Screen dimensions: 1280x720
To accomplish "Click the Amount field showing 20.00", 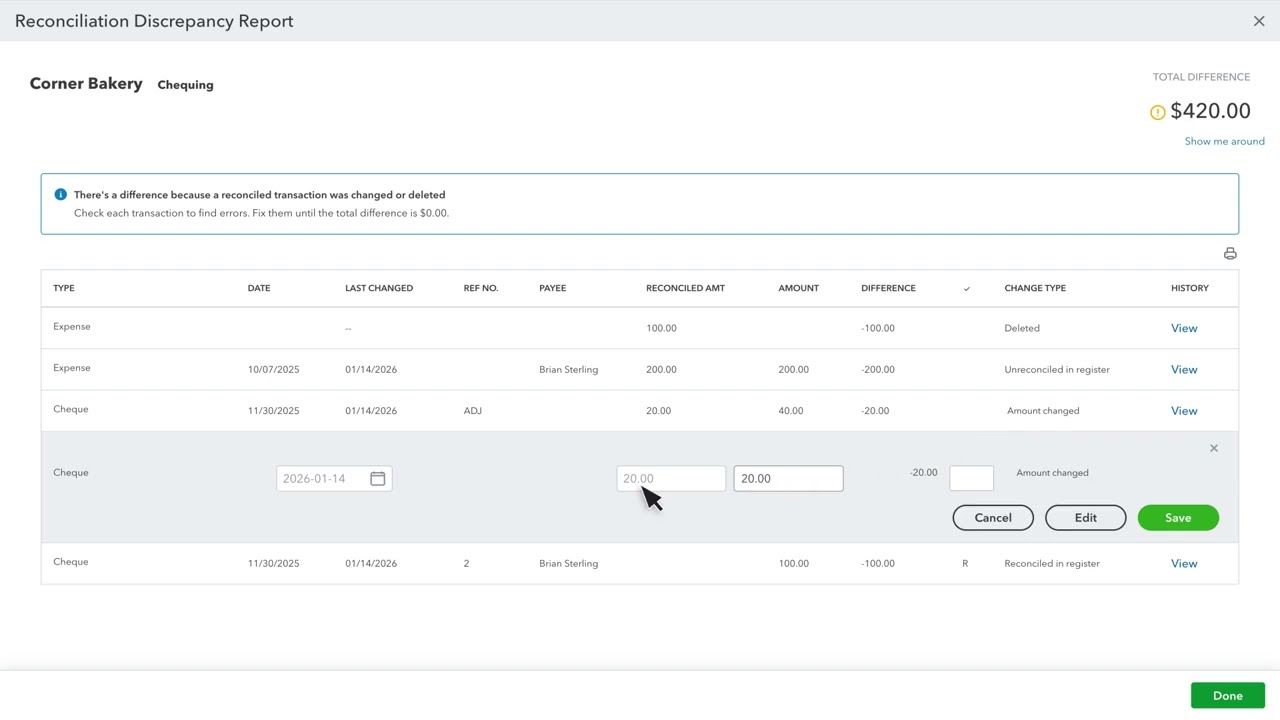I will coord(788,479).
